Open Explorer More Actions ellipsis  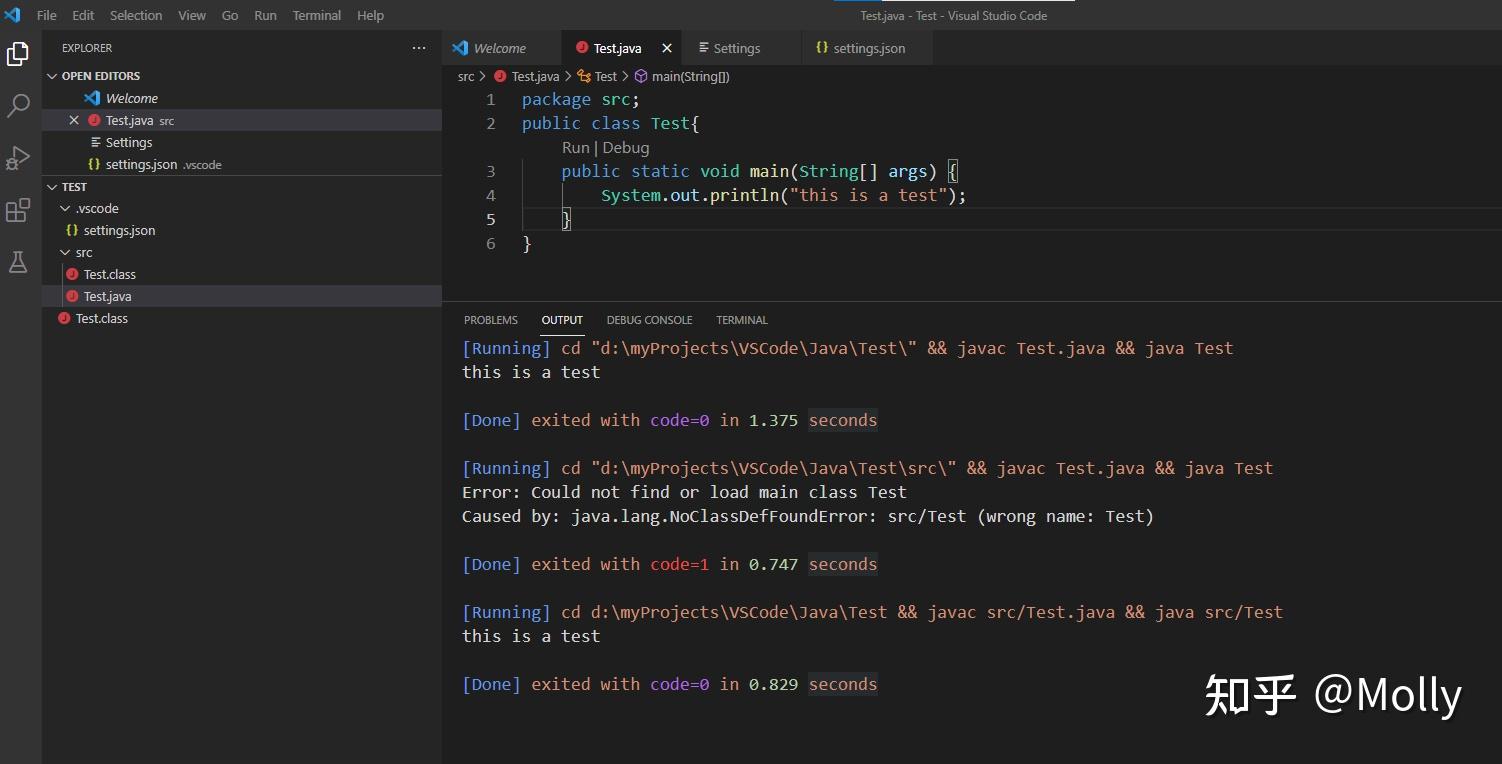pyautogui.click(x=419, y=47)
